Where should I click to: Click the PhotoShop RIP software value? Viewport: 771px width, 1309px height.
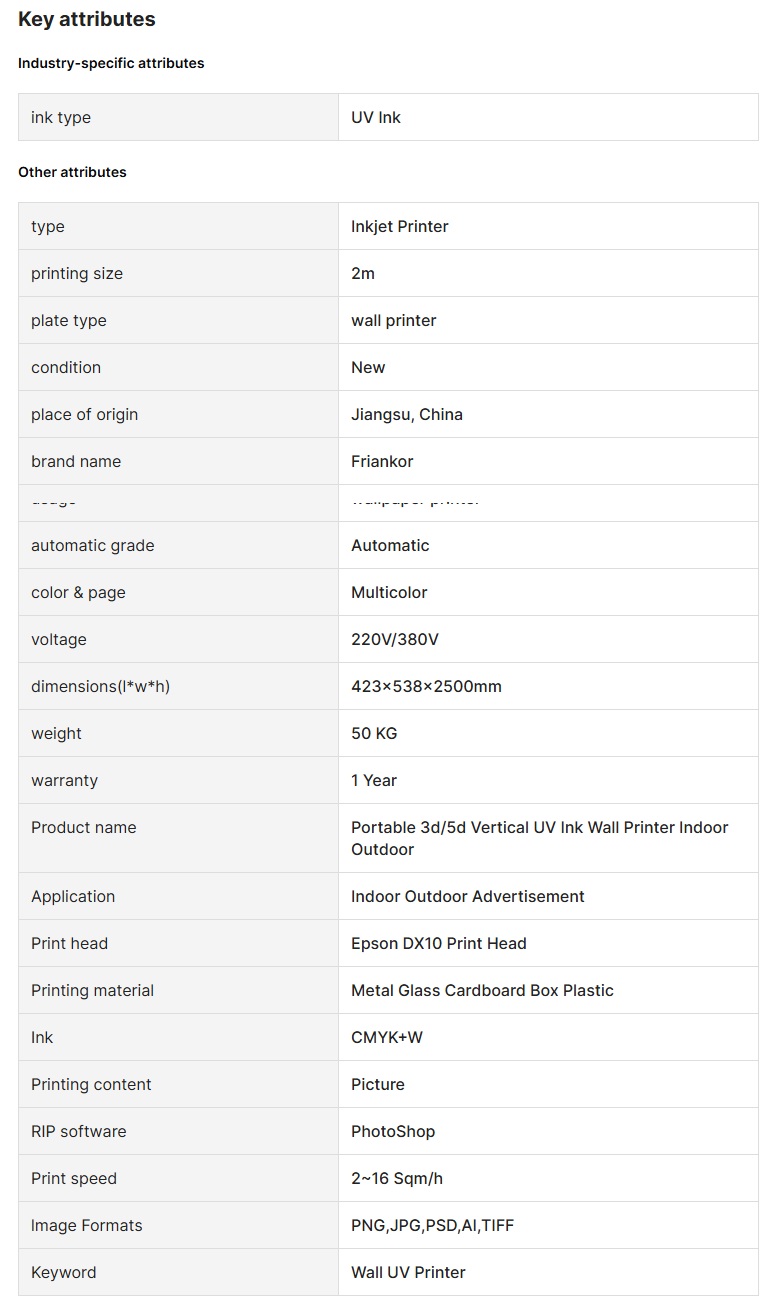pos(393,1131)
